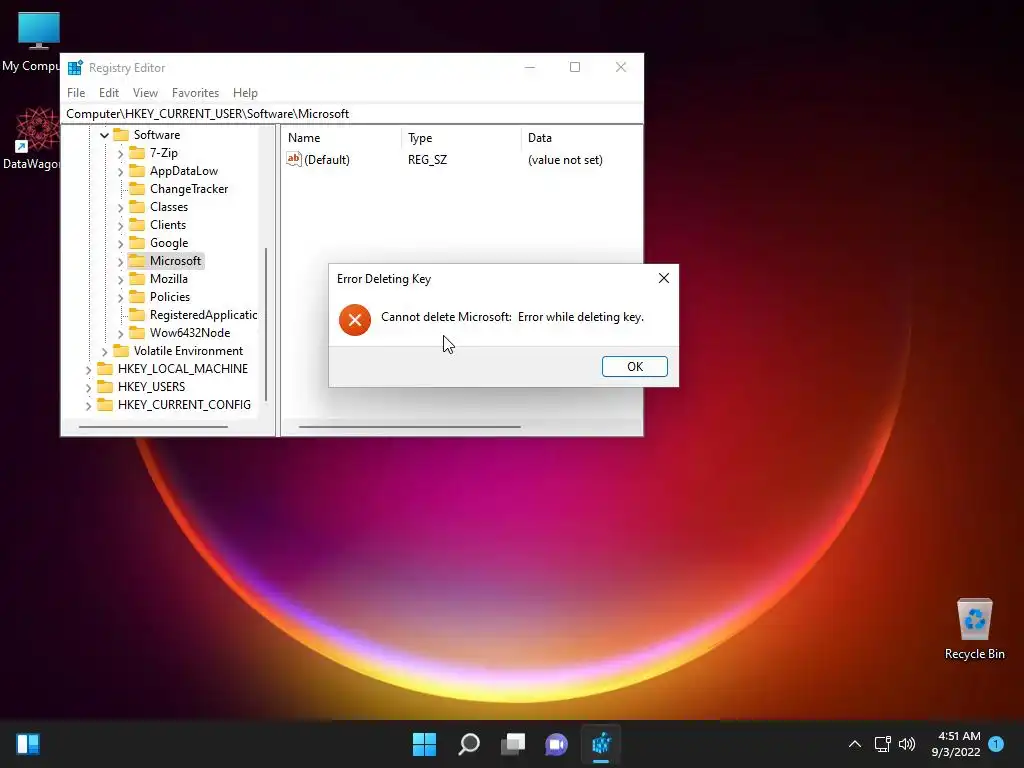
Task: Click the '(value not set)' data cell
Action: (x=565, y=159)
